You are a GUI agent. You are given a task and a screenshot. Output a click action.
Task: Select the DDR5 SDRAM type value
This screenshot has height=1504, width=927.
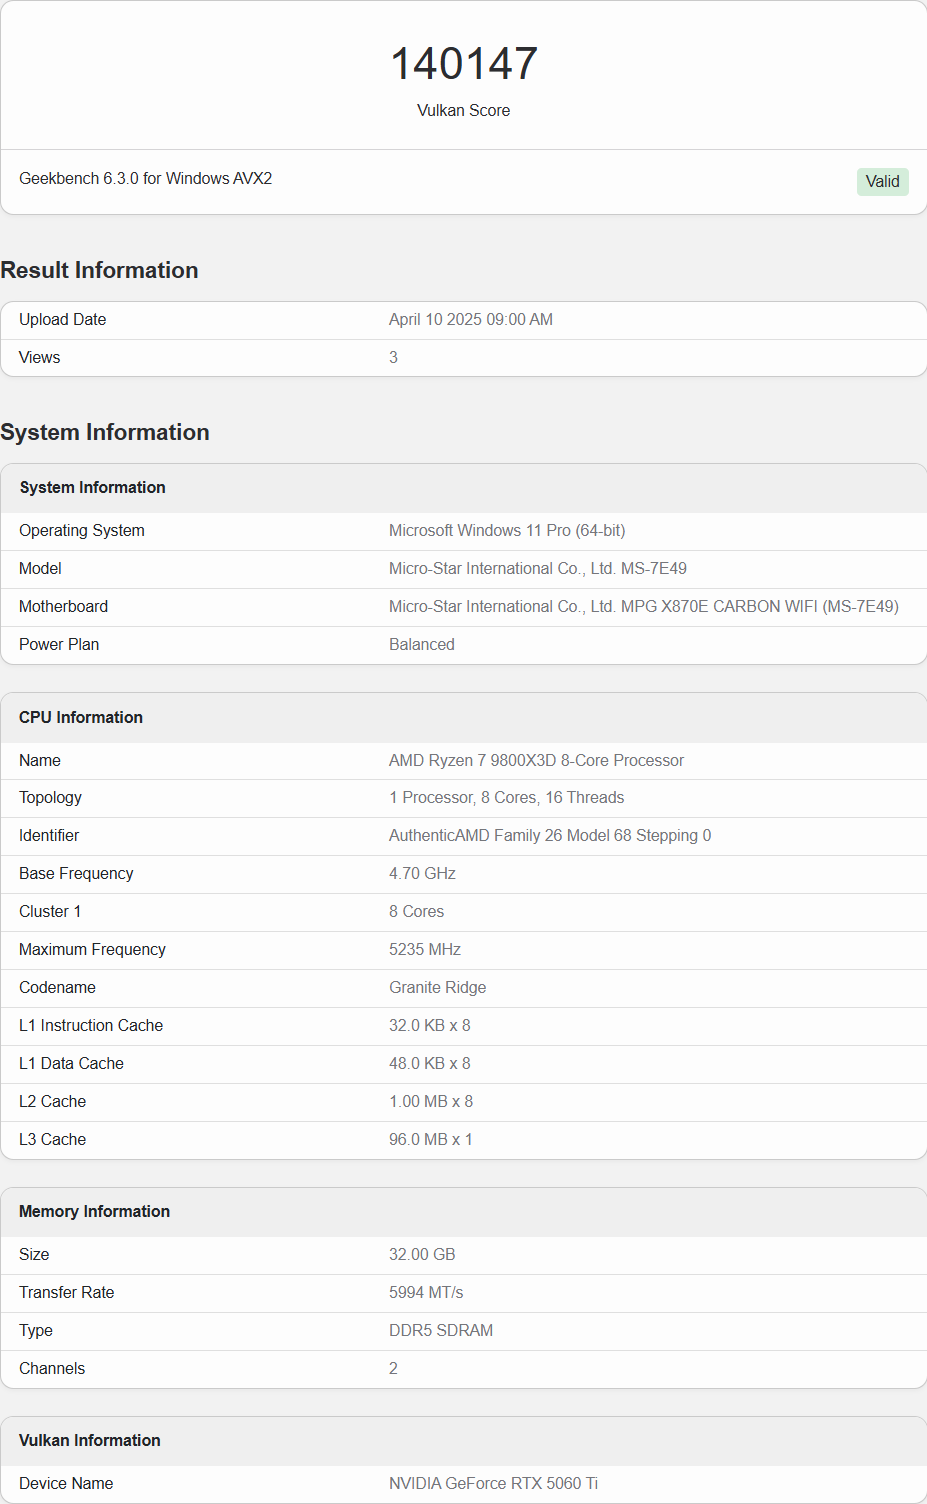pos(441,1330)
